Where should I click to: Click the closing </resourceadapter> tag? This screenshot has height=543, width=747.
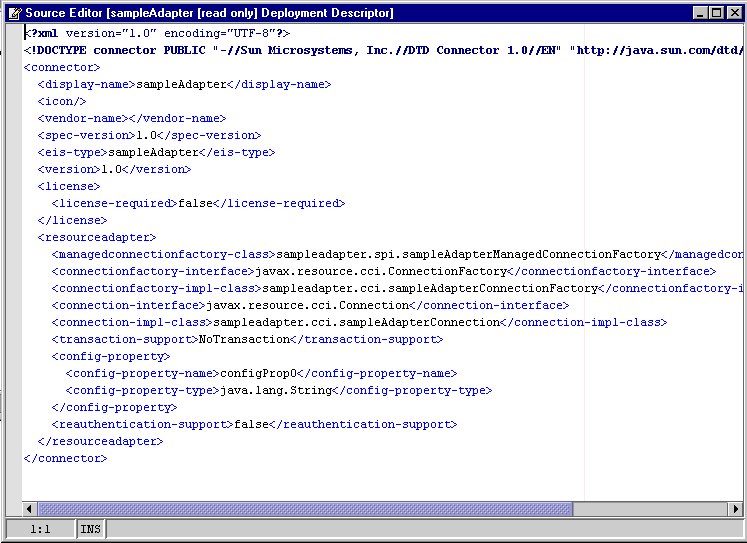[100, 442]
